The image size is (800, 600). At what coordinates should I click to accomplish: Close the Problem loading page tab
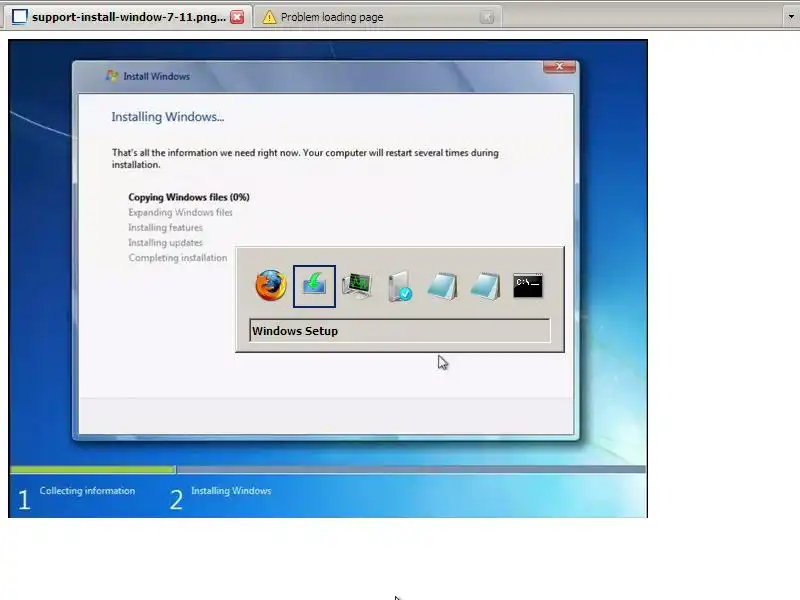pos(487,17)
